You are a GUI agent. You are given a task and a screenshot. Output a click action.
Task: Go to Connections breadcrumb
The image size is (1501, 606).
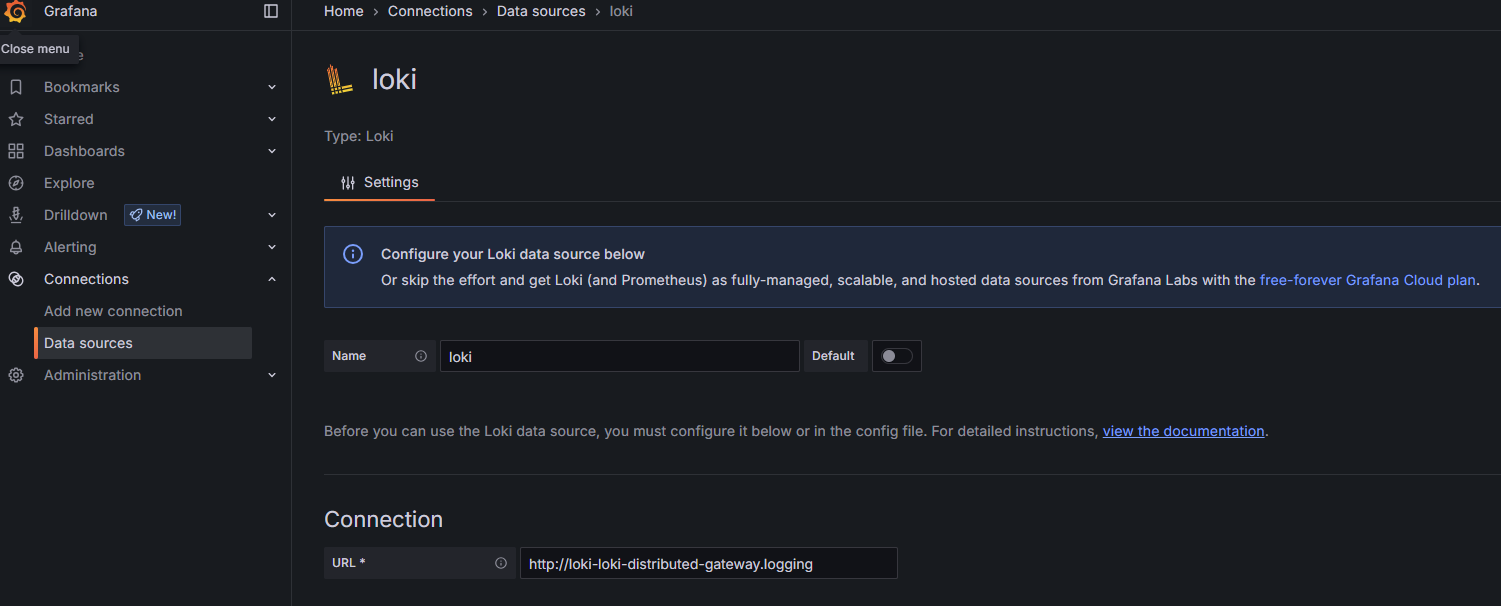pyautogui.click(x=430, y=11)
